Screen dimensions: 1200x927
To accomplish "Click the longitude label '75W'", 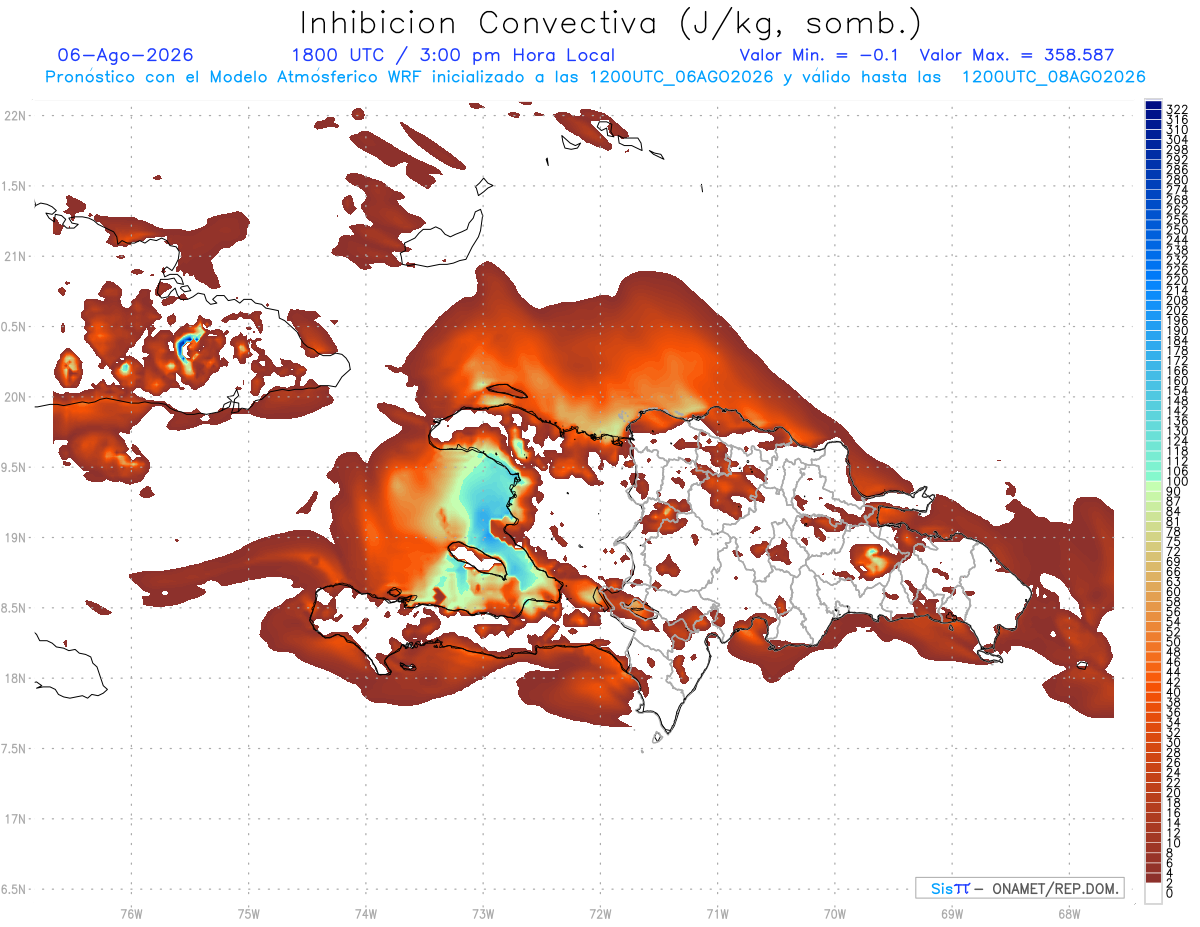I will point(248,912).
